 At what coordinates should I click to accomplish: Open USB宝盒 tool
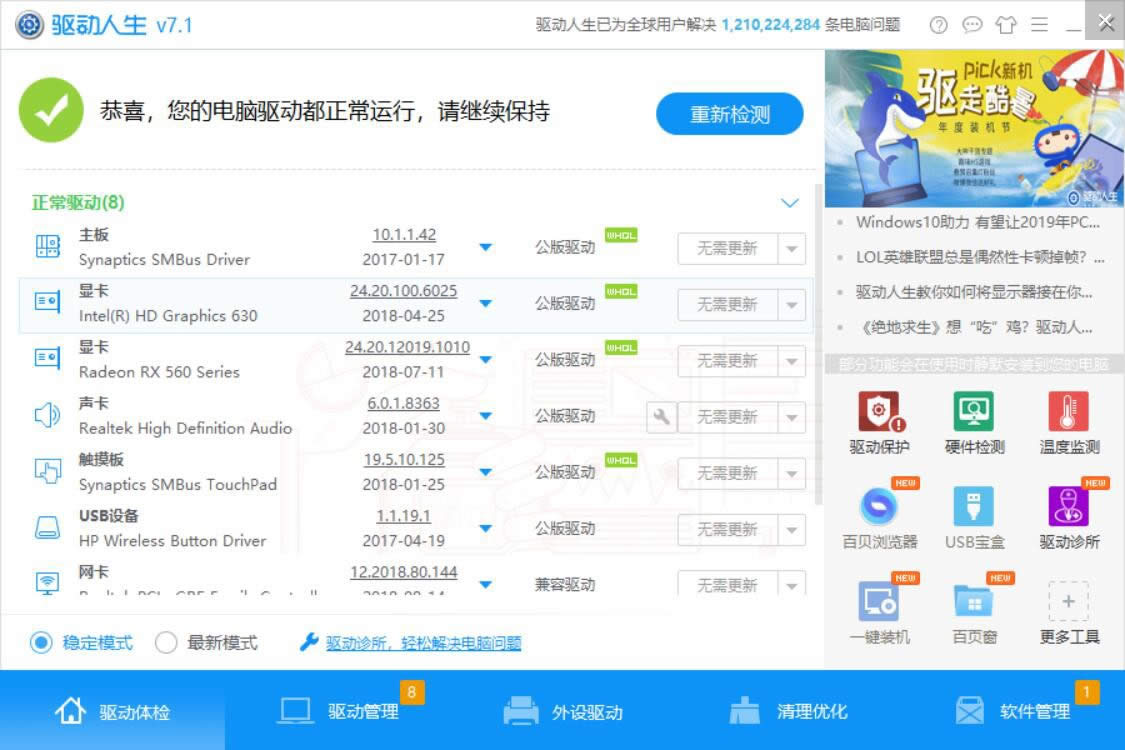pos(974,517)
